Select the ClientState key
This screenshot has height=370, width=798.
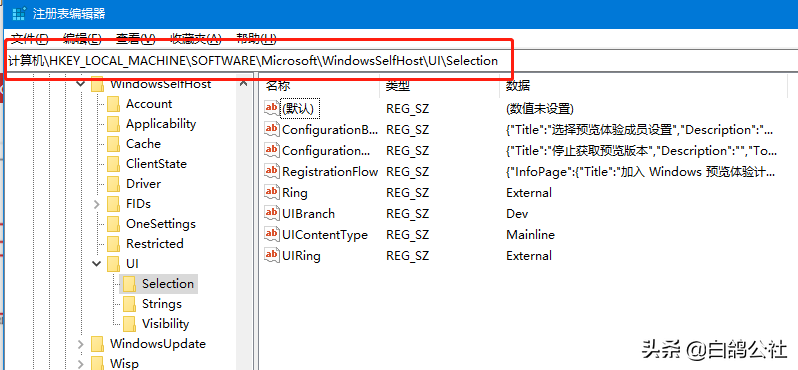(156, 164)
